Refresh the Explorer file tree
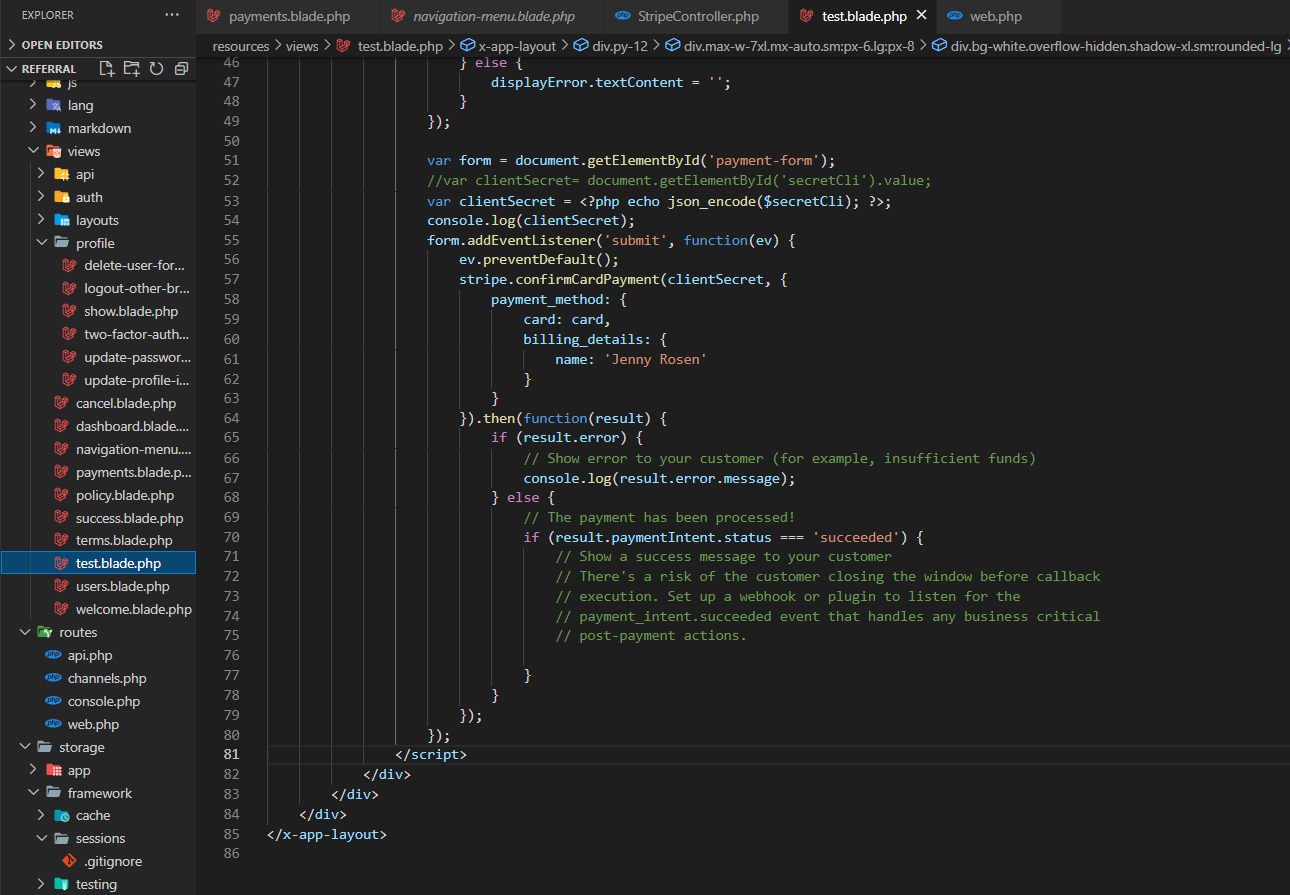Image resolution: width=1290 pixels, height=895 pixels. pyautogui.click(x=157, y=68)
